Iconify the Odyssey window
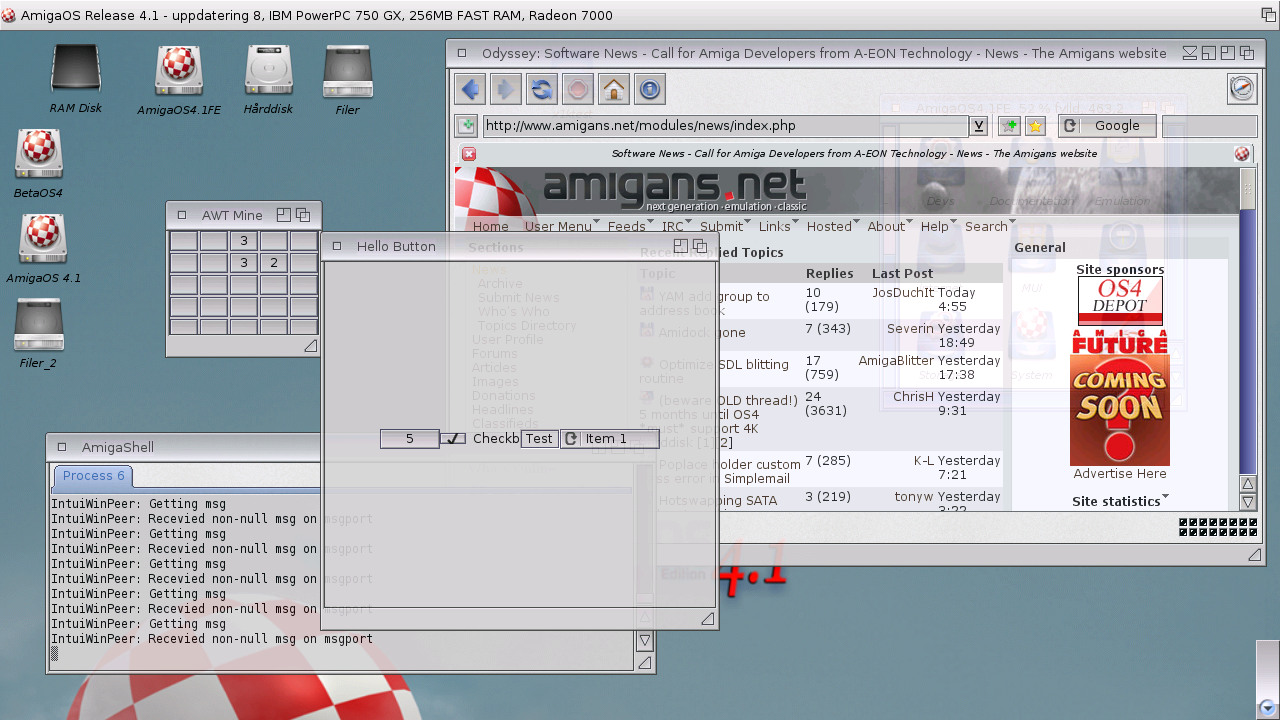This screenshot has width=1280, height=720. (x=1190, y=53)
